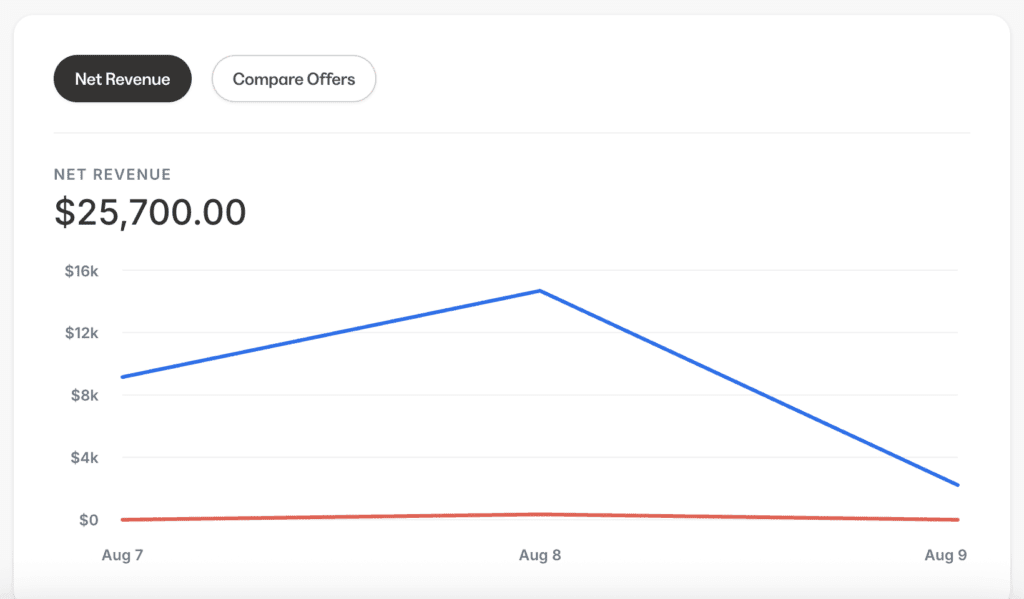Click the blue line start point at Aug 7
Viewport: 1024px width, 599px height.
coord(123,377)
